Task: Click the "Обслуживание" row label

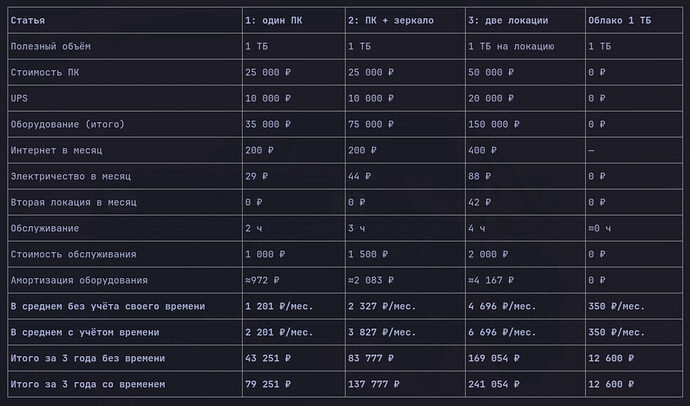Action: [125, 228]
